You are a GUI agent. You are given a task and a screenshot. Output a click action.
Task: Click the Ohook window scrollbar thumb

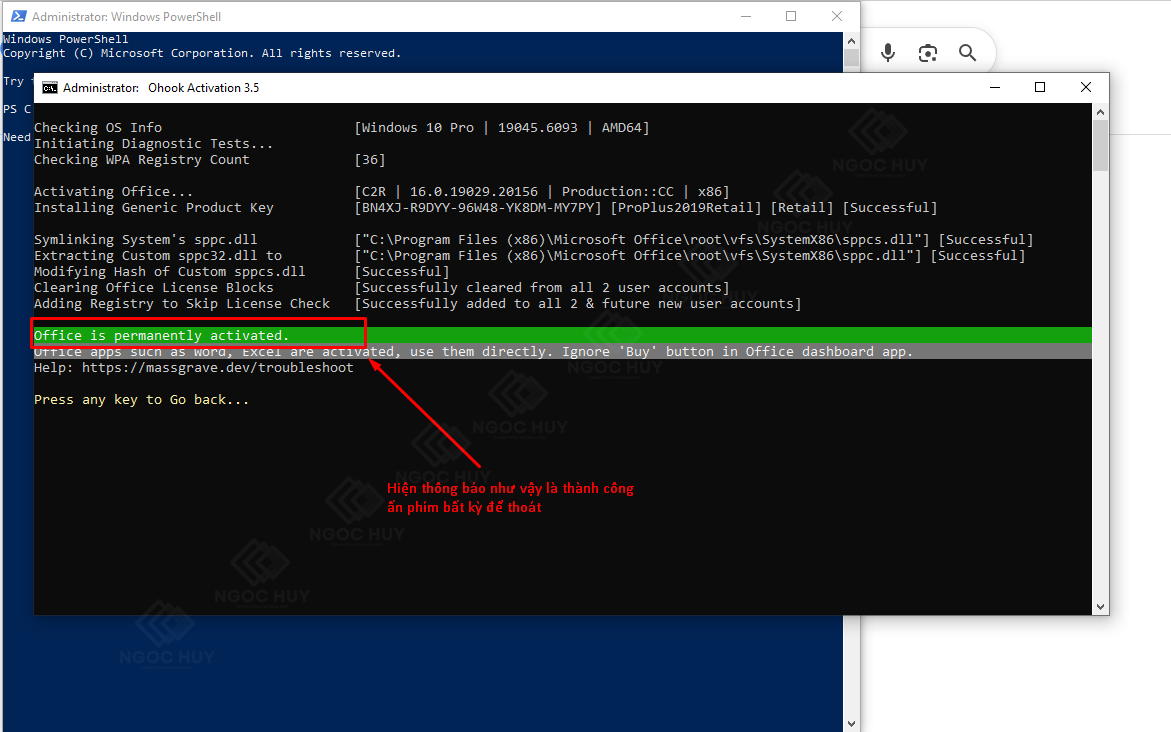(1100, 146)
